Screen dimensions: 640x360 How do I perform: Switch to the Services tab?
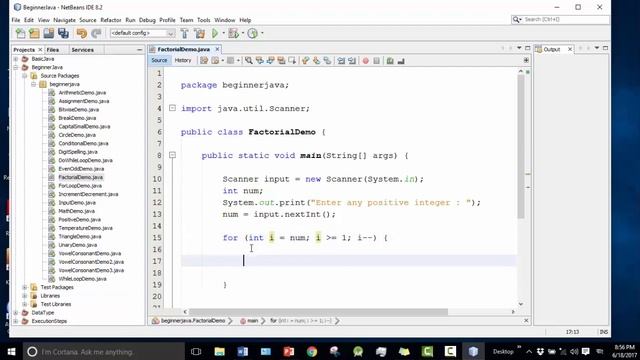coord(82,50)
